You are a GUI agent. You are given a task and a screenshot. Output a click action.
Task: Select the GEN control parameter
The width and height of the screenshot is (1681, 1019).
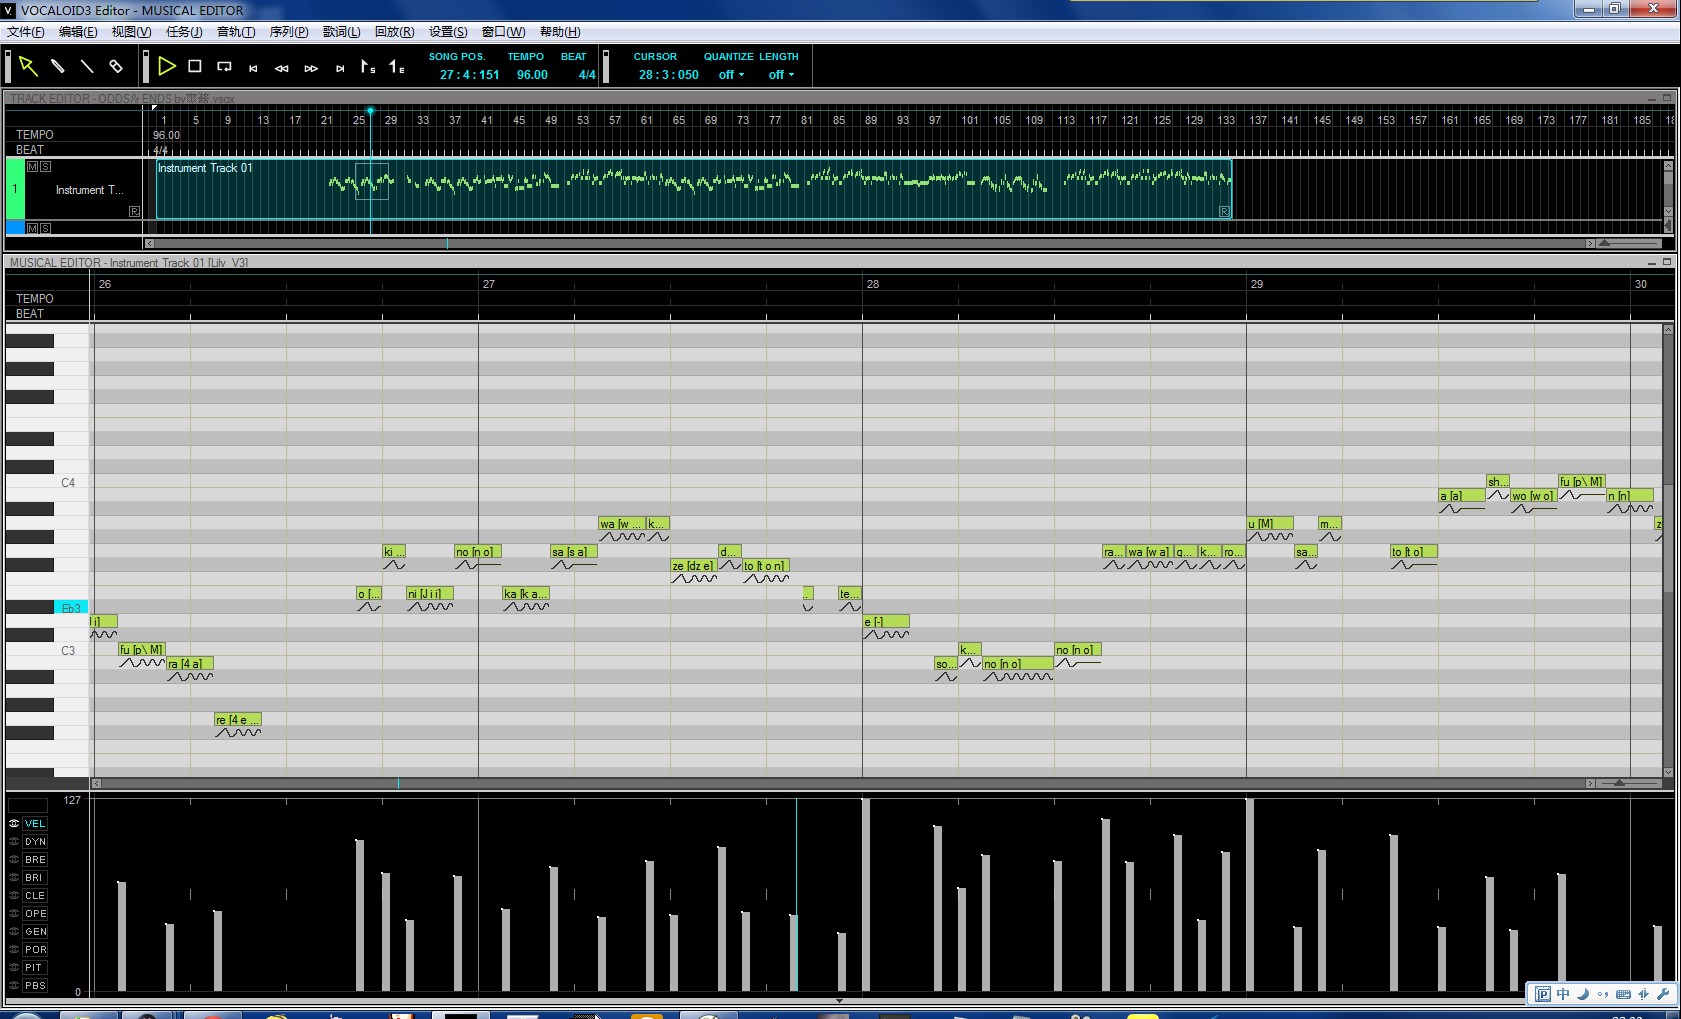35,932
